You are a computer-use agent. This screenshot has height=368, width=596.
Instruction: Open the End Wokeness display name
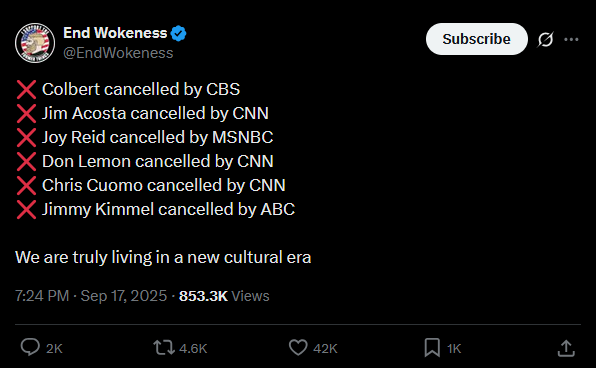[115, 33]
